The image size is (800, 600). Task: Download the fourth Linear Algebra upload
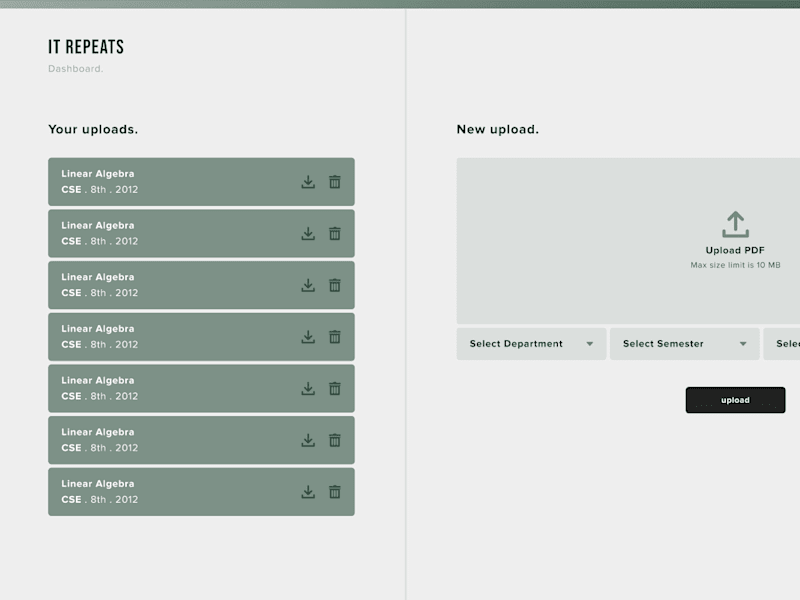308,337
